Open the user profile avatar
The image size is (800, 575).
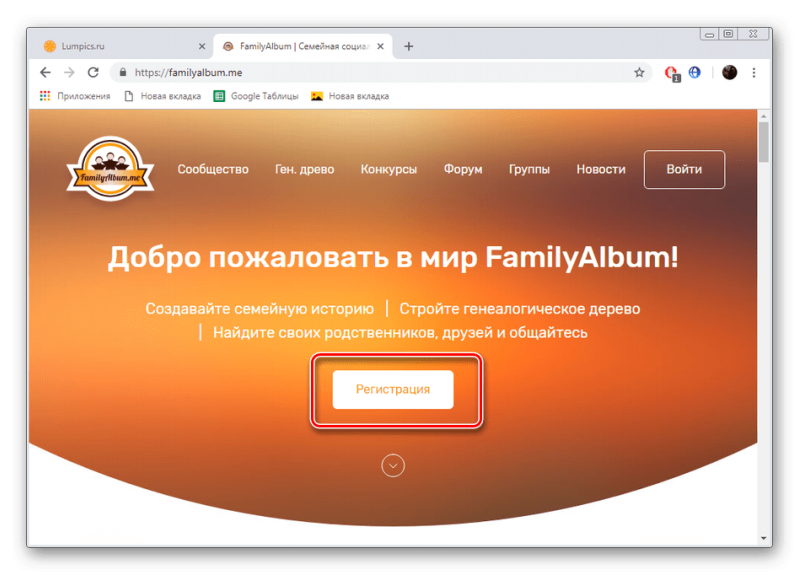(x=729, y=72)
